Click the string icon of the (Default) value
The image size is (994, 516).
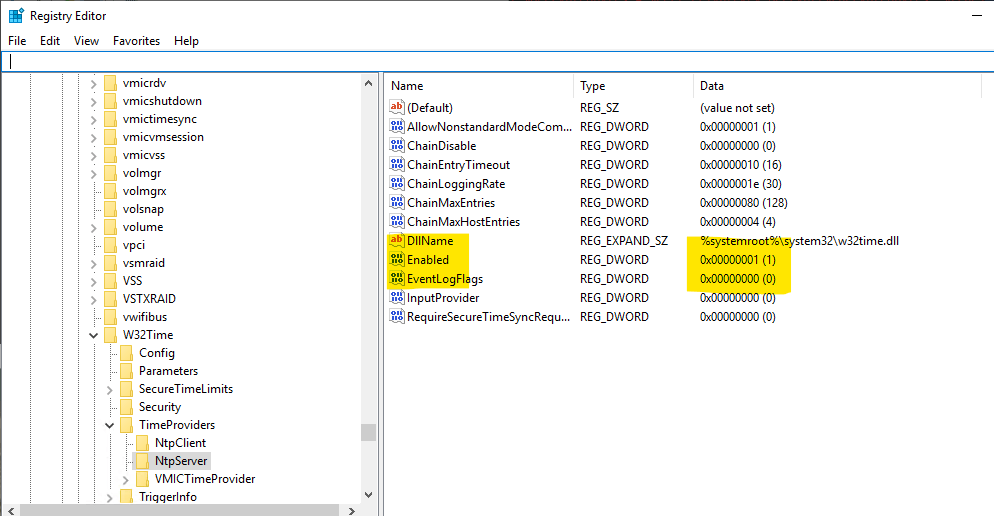click(x=397, y=108)
